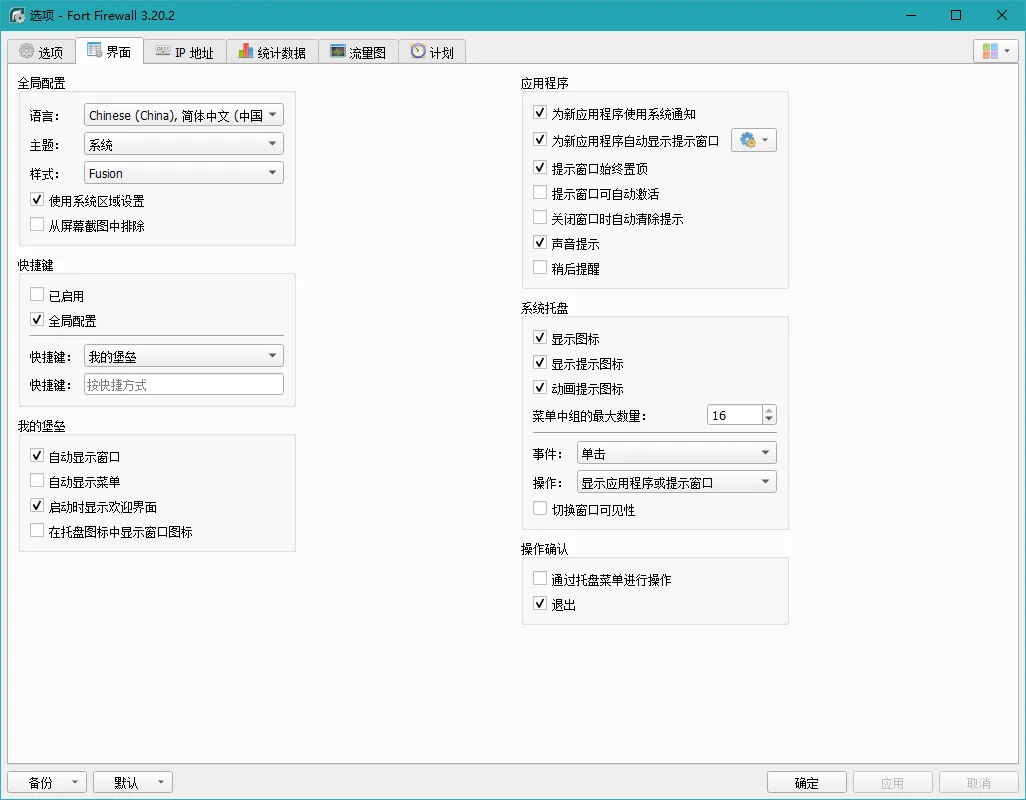Image resolution: width=1026 pixels, height=800 pixels.
Task: Switch to the IP 地址 tab
Action: pyautogui.click(x=185, y=52)
